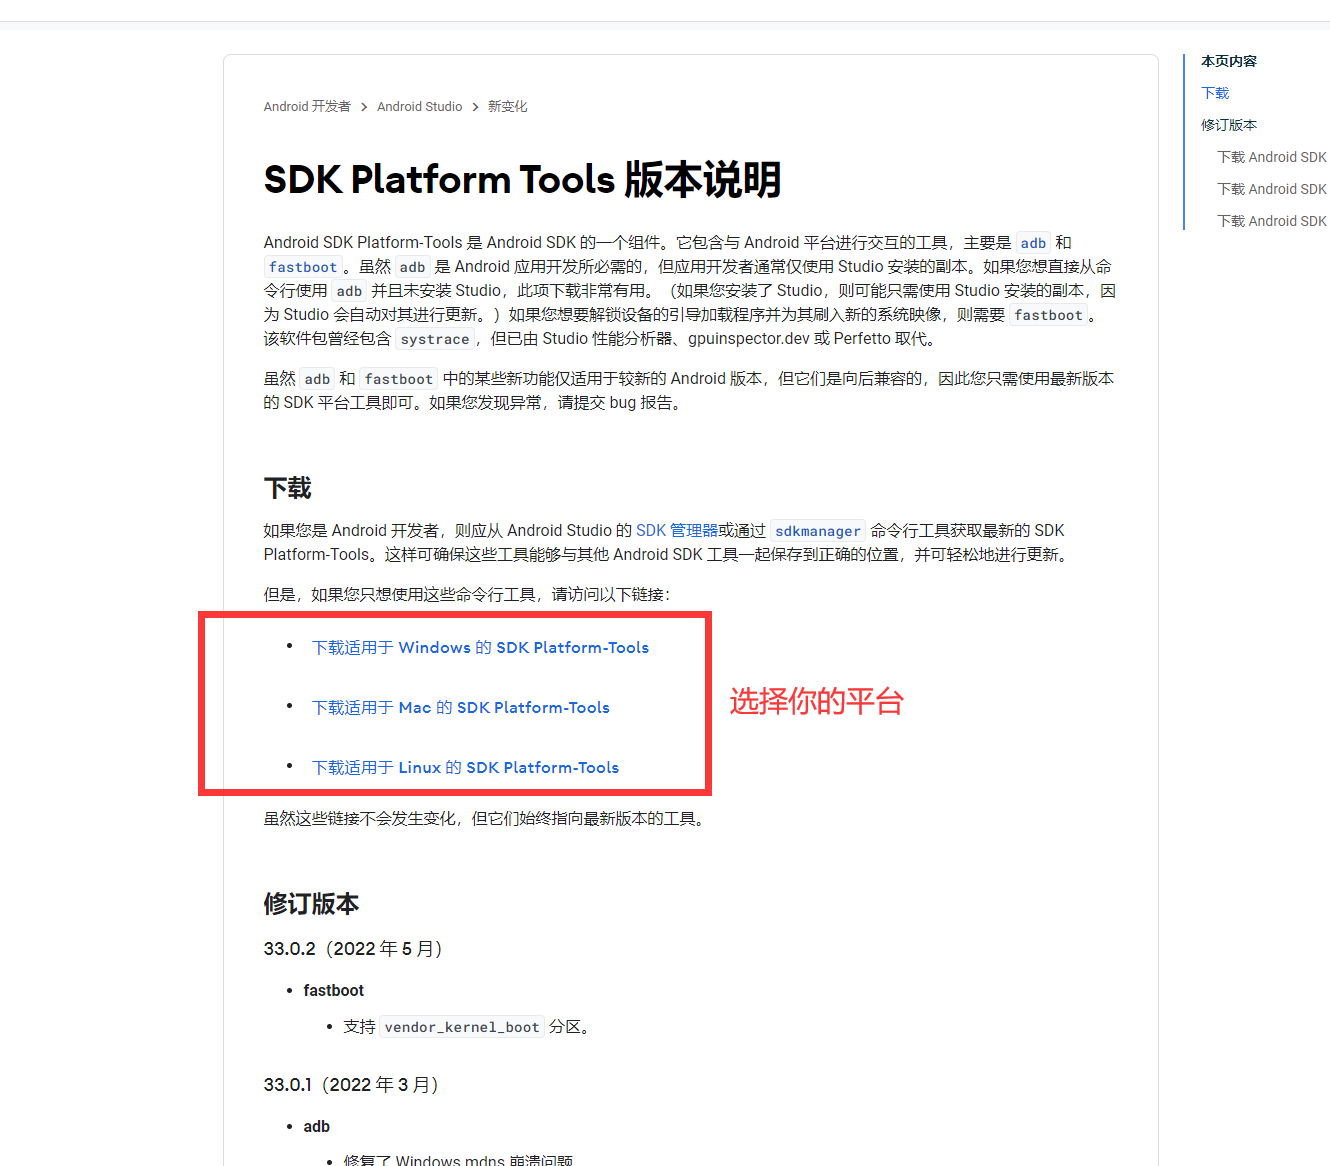Download SDK Platform-Tools for Linux
The width and height of the screenshot is (1330, 1166).
(465, 768)
